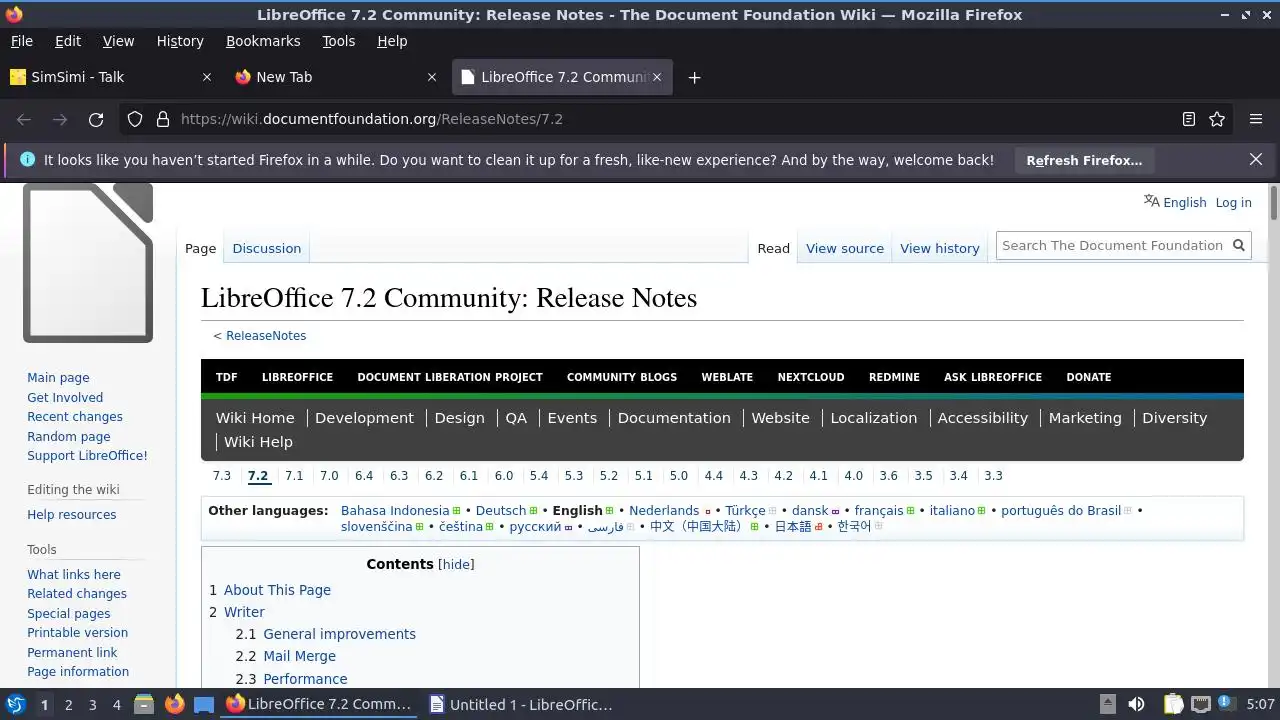
Task: Click the Refresh Firefox… button
Action: 1084,160
